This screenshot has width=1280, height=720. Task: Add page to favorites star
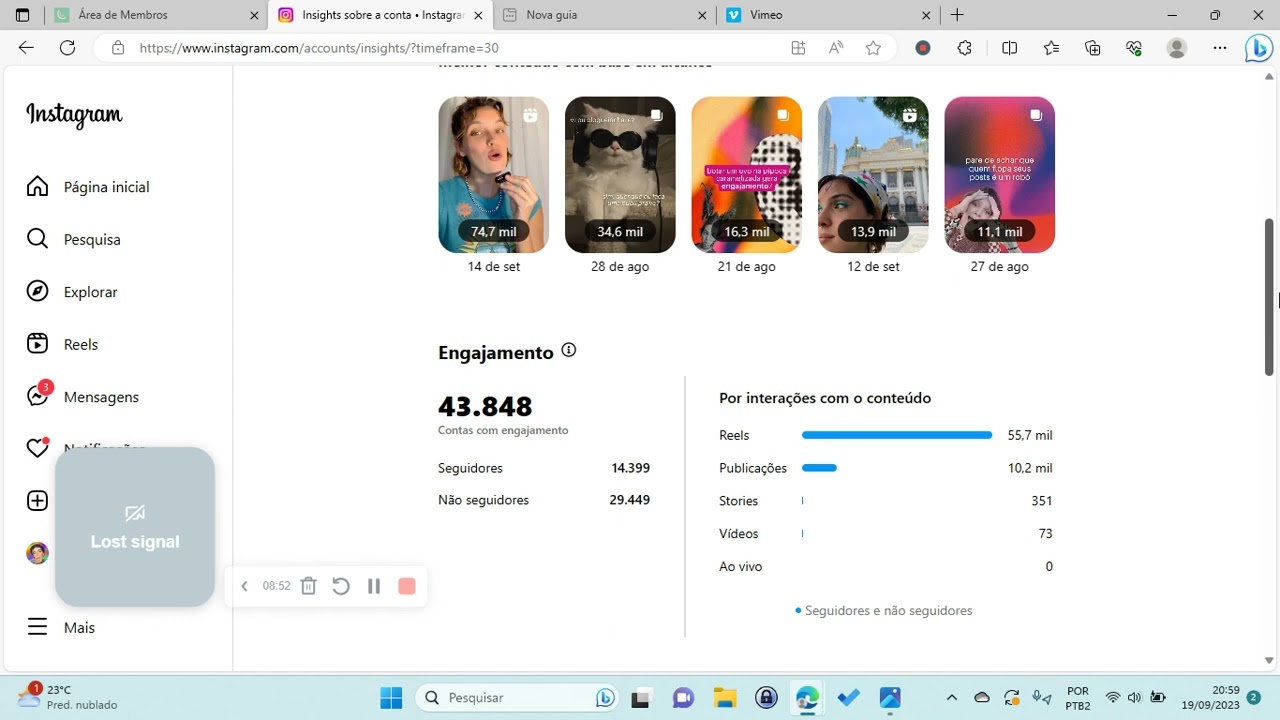pyautogui.click(x=873, y=48)
